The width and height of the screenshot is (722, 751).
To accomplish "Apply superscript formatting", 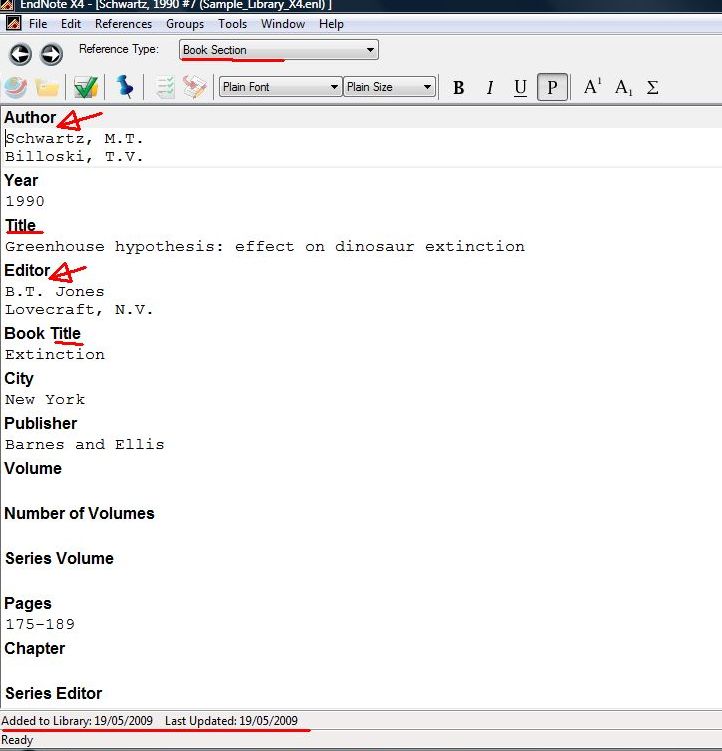I will 592,87.
